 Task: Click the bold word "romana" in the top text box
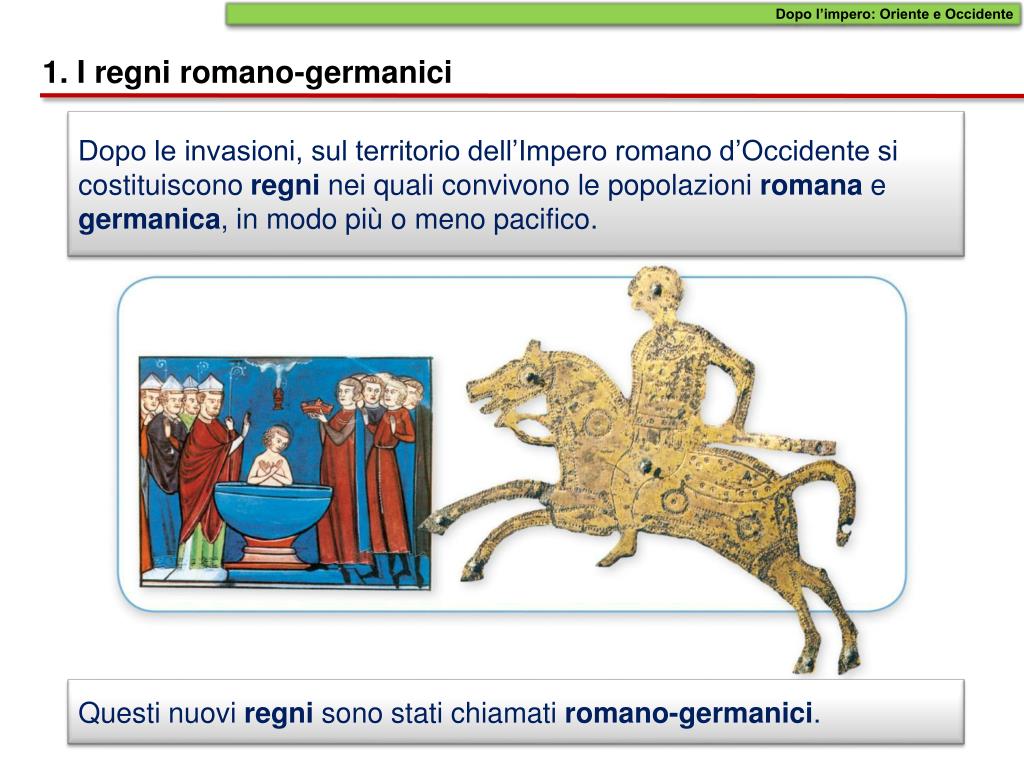tap(810, 185)
